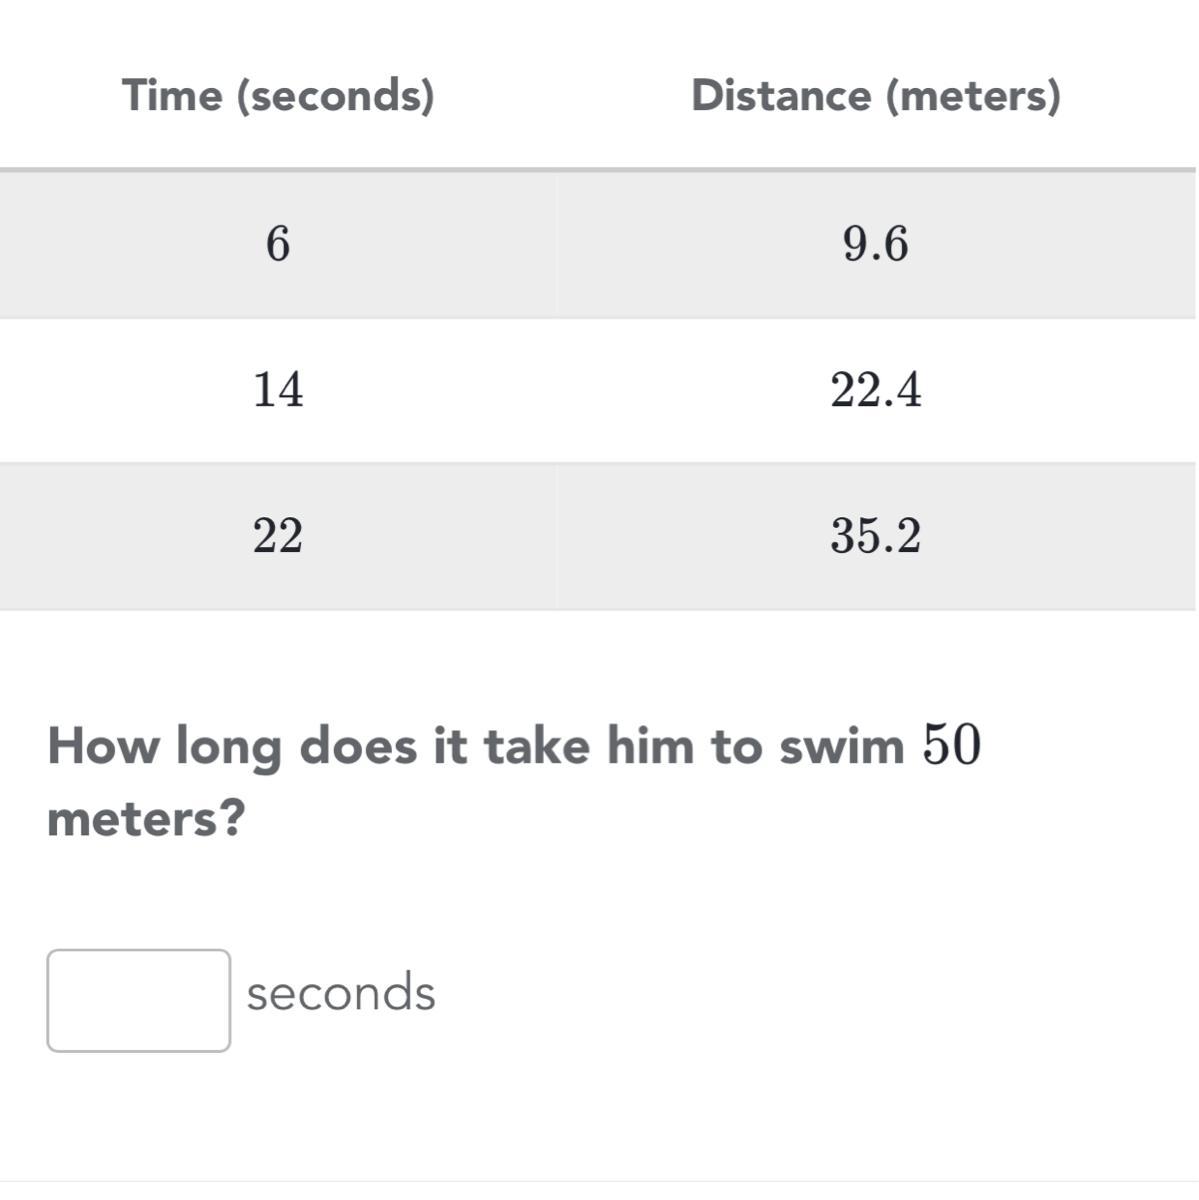The width and height of the screenshot is (1199, 1200).
Task: Click the time cell showing 22
Action: tap(278, 535)
